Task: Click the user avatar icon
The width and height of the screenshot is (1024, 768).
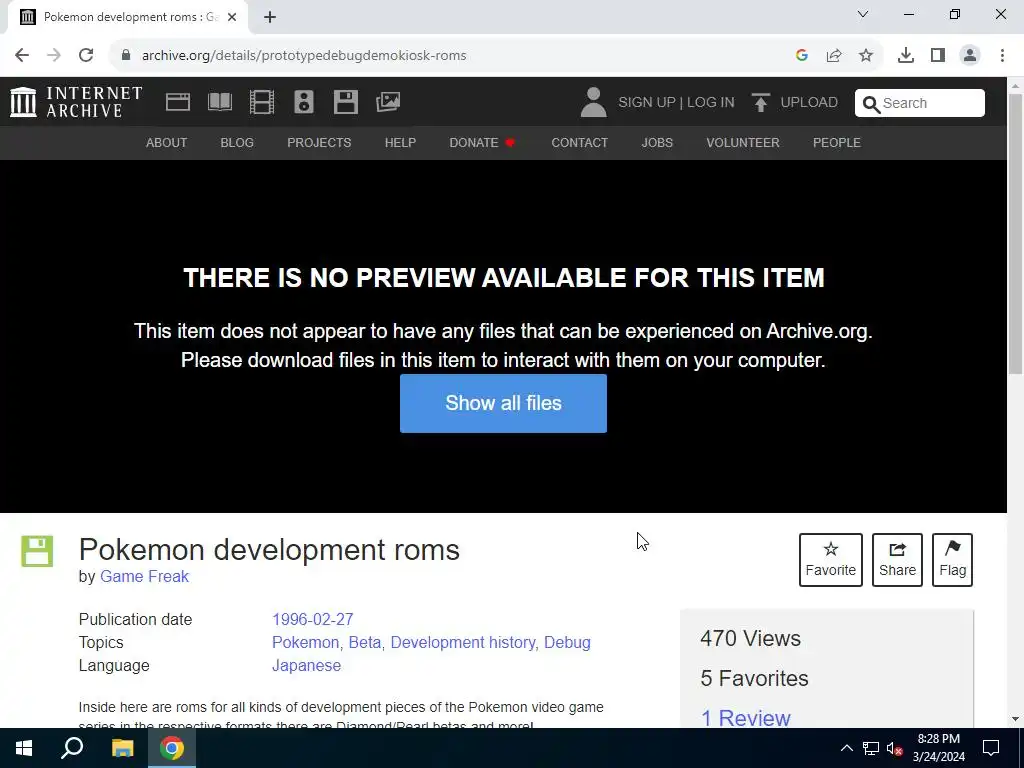Action: click(594, 103)
